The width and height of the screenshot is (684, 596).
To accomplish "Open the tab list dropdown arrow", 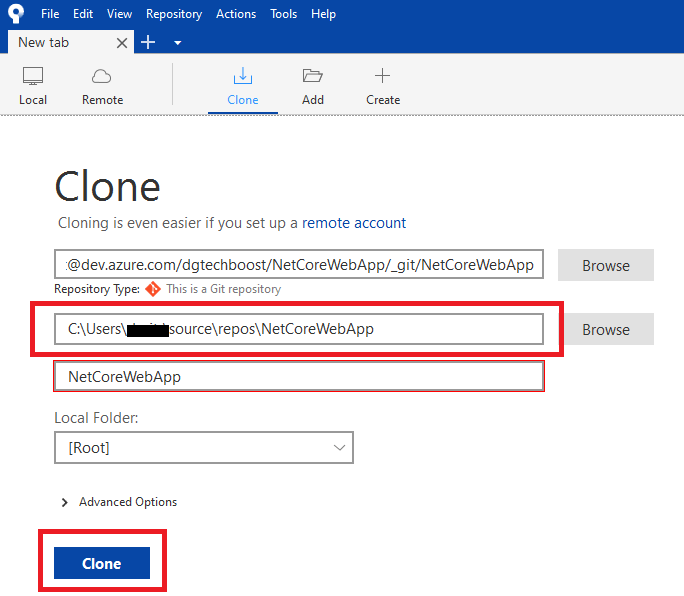I will [x=178, y=43].
